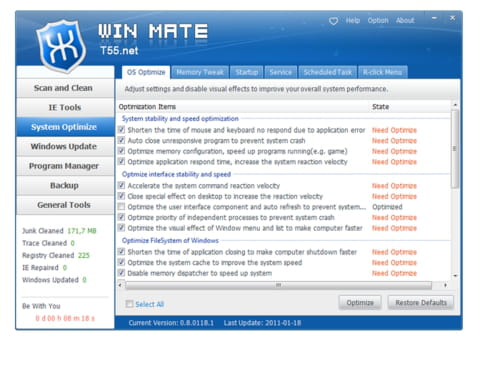The image size is (500, 367).
Task: Click the horizontal scrollbar thumb
Action: (x=278, y=285)
